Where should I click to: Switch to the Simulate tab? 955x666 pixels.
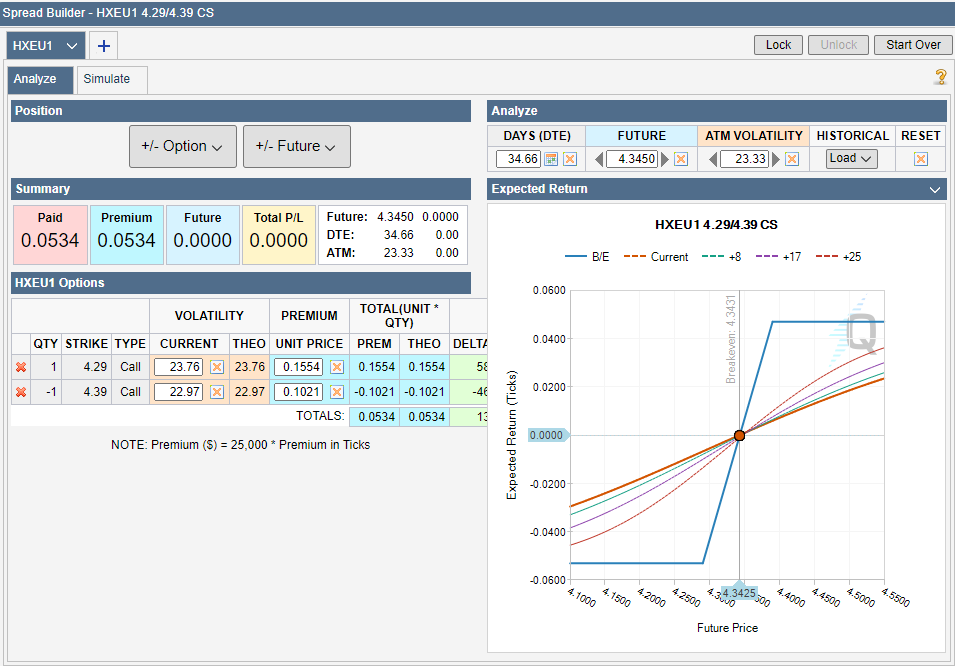[112, 79]
